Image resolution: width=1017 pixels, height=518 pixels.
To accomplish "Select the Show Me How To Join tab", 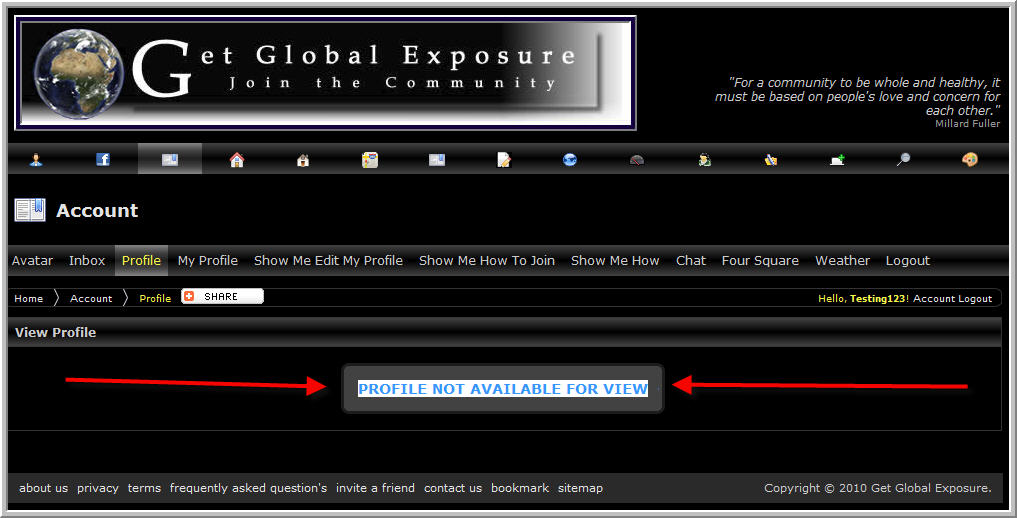I will click(486, 261).
